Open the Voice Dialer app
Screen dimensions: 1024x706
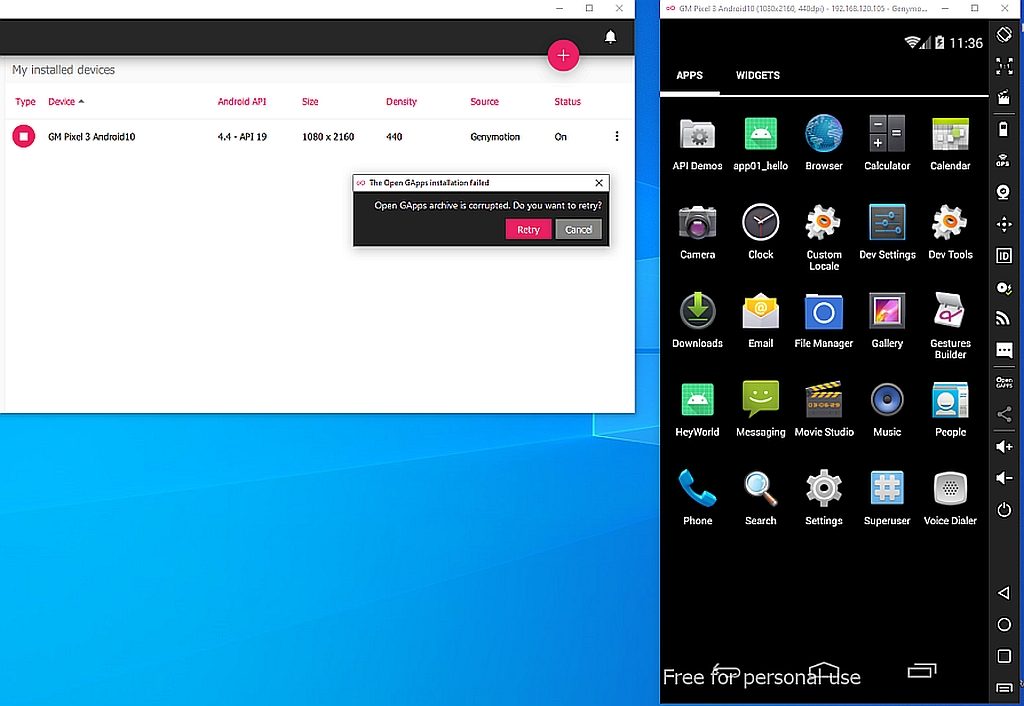950,498
